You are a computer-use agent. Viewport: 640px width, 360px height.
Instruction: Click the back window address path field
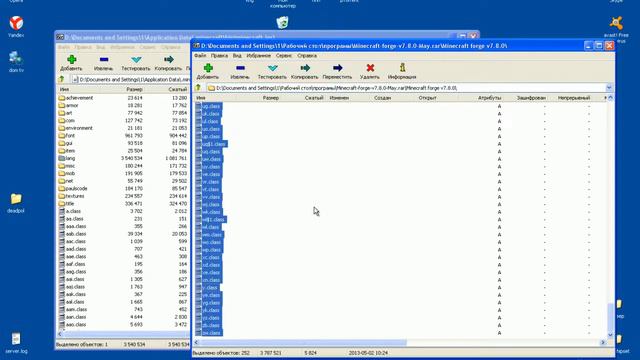coord(131,80)
